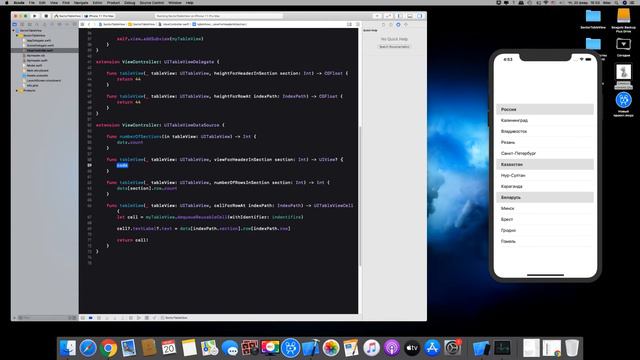Open the related items grid icon
The width and height of the screenshot is (640, 360).
click(x=82, y=24)
